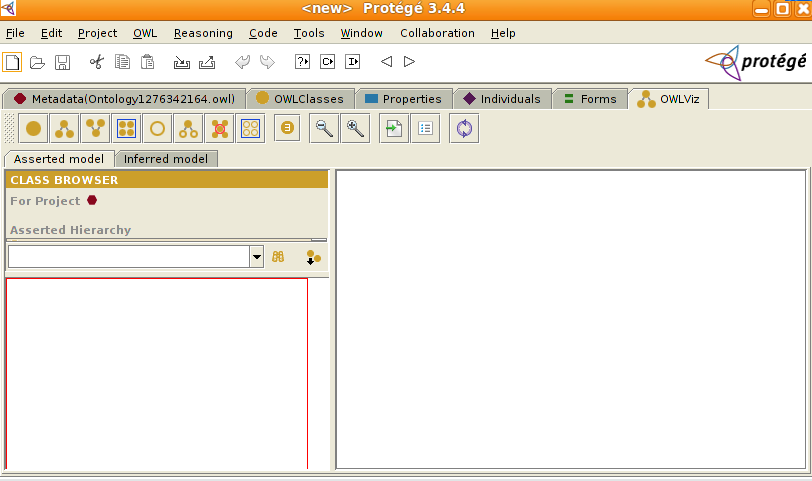Click the empty class hierarchy tree panel
Screen dimensions: 812x481
point(157,373)
